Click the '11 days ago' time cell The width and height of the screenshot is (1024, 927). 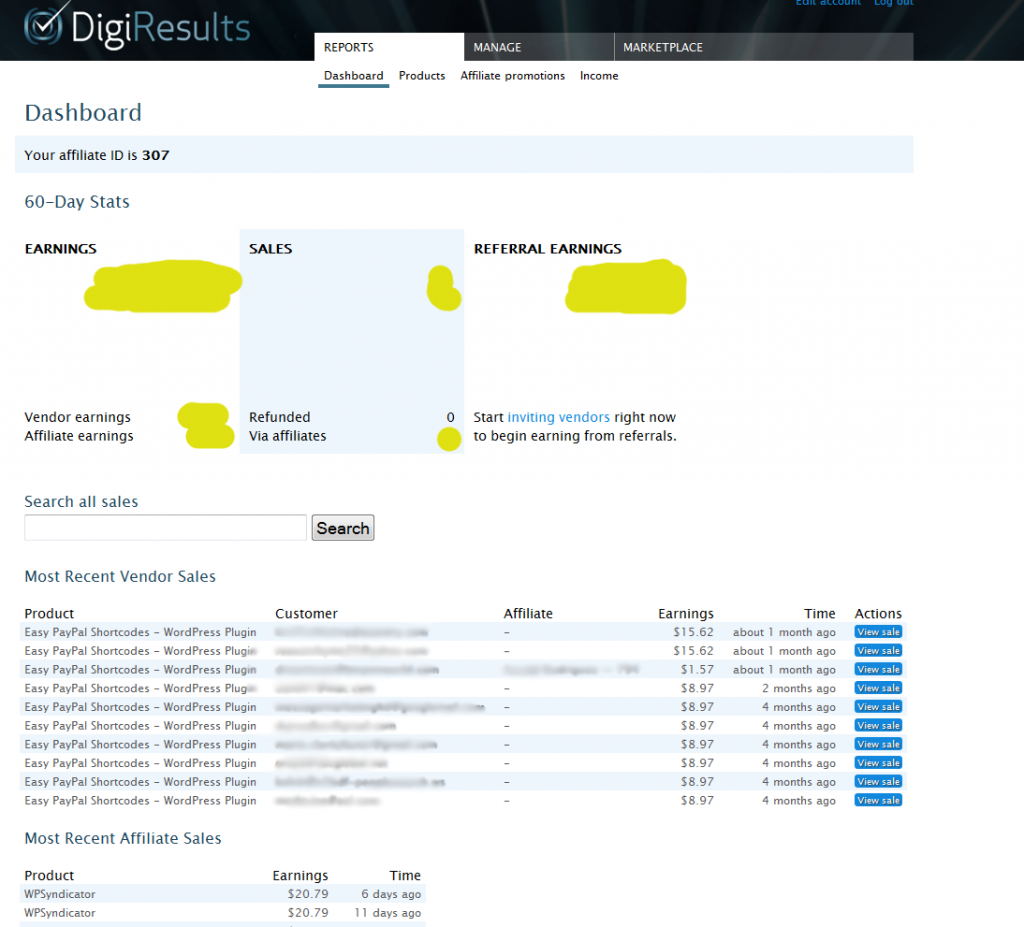point(388,913)
